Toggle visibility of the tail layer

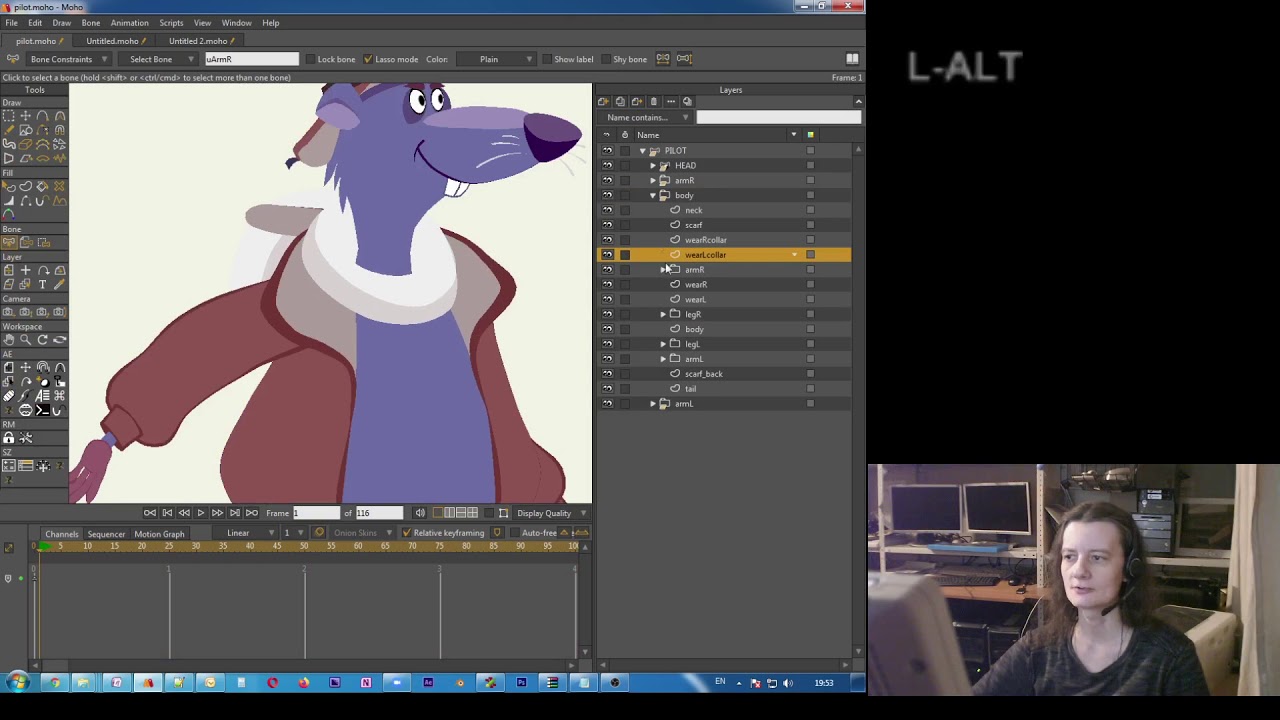(x=607, y=389)
